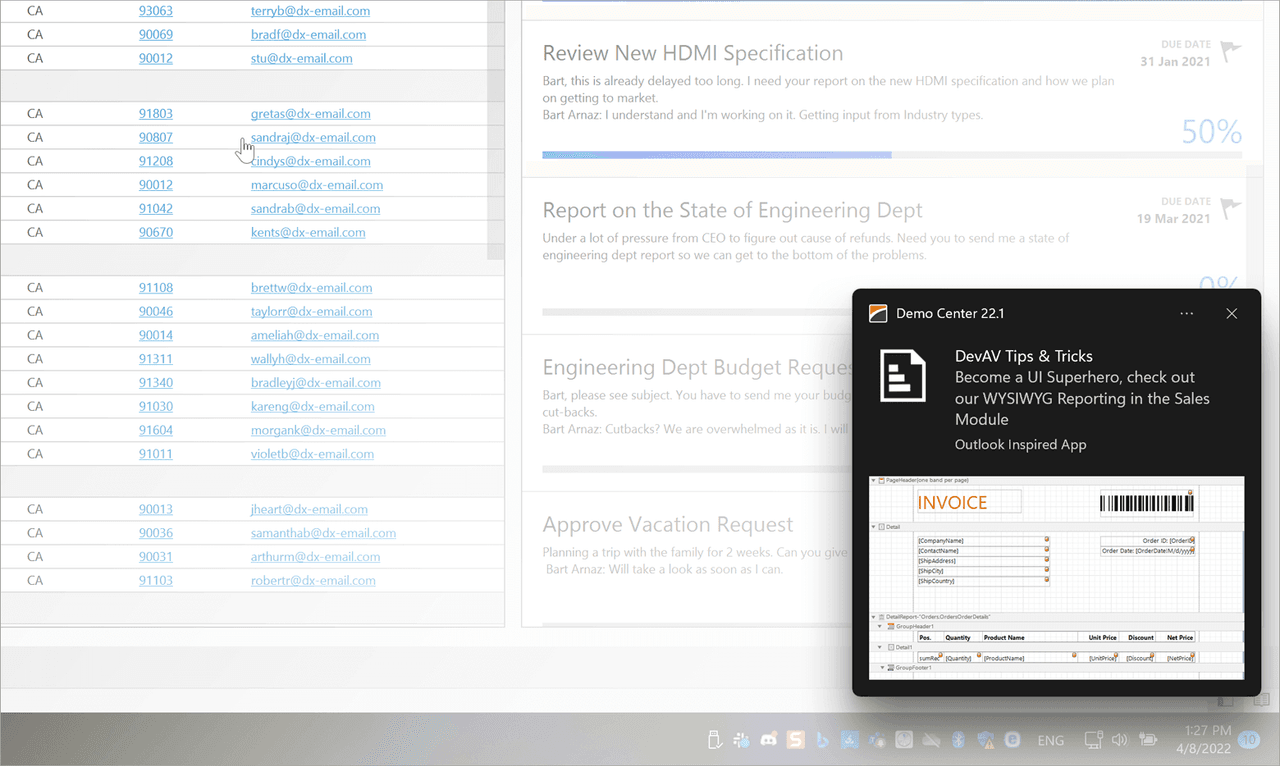This screenshot has width=1280, height=766.
Task: Open email link morgank@dx-email.com
Action: pos(318,430)
